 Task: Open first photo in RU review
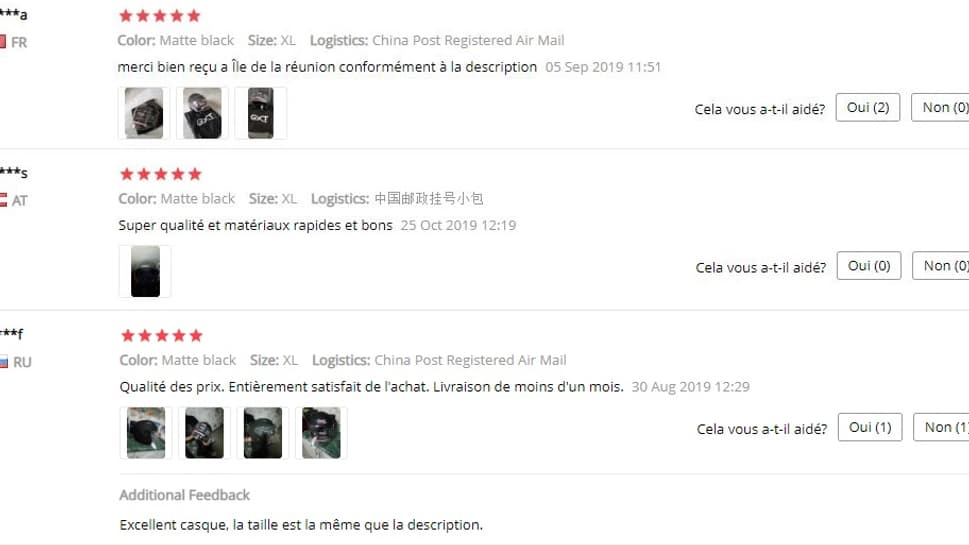pos(146,433)
